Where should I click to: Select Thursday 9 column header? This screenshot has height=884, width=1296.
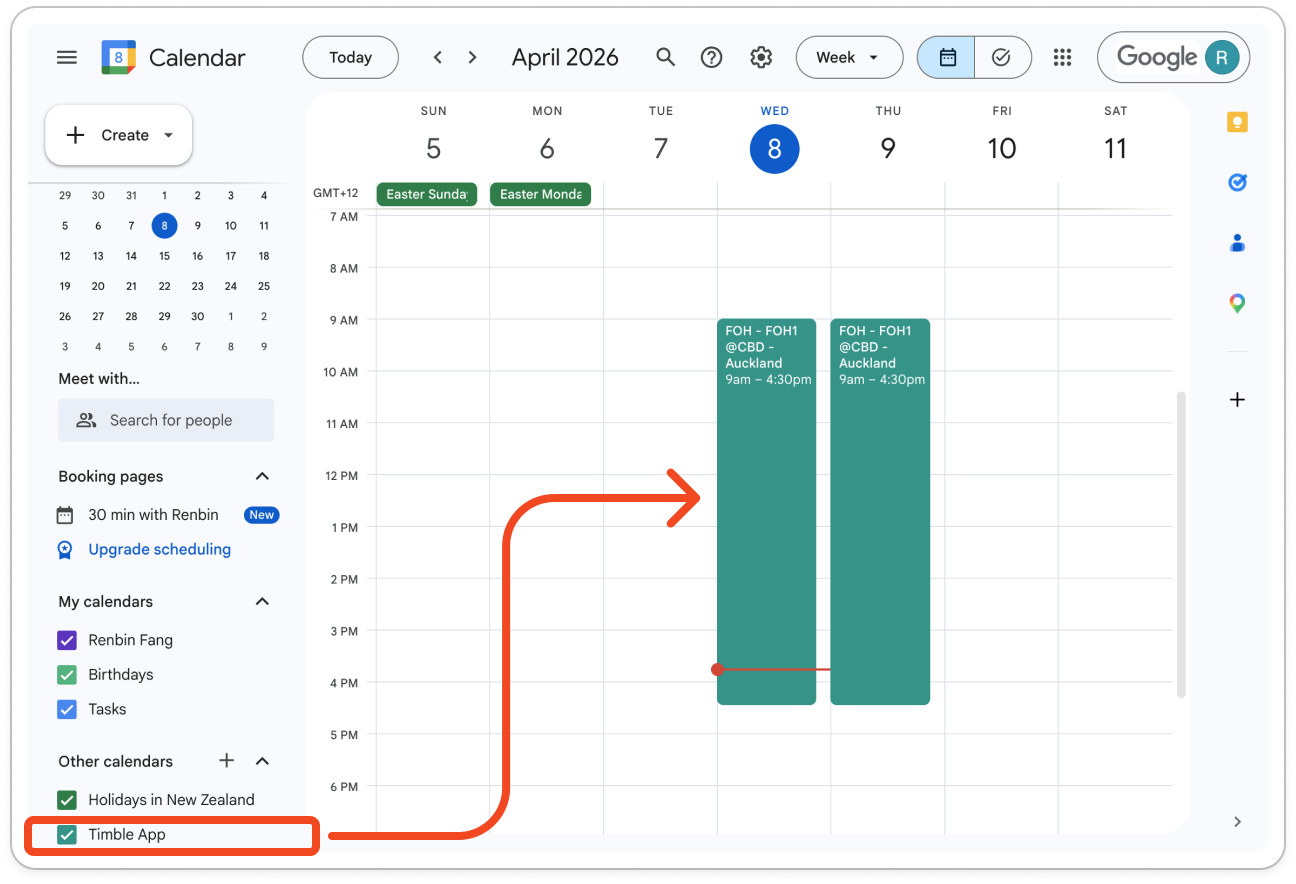[x=888, y=148]
